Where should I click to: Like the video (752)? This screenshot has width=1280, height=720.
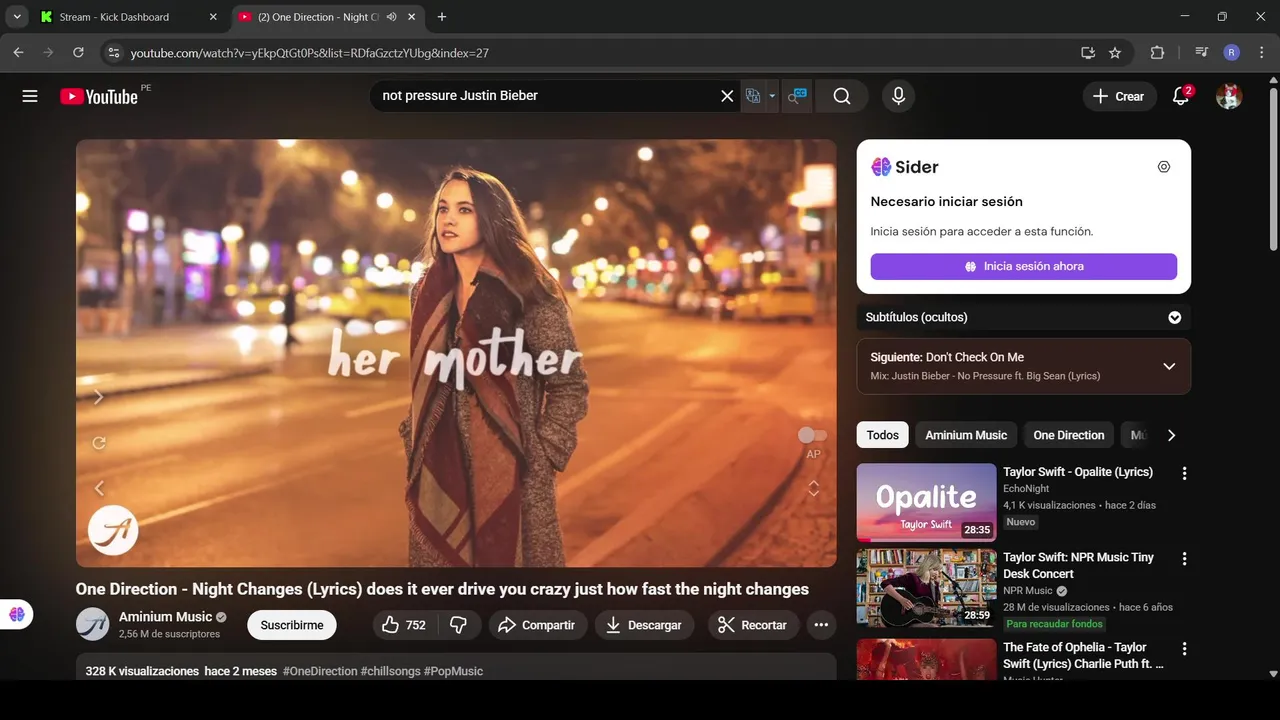tap(405, 625)
